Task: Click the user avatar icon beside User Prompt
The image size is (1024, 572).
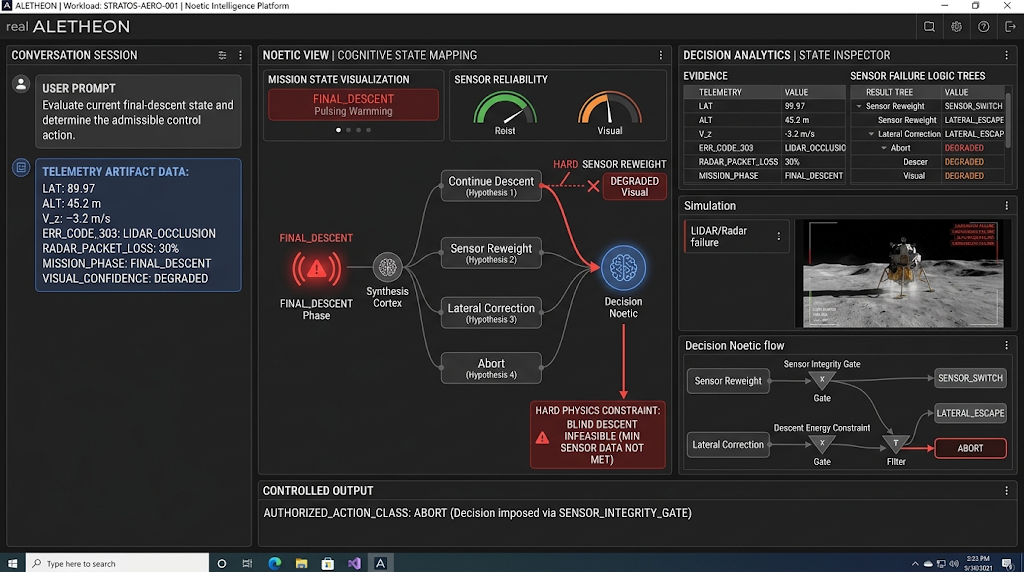Action: pyautogui.click(x=21, y=84)
